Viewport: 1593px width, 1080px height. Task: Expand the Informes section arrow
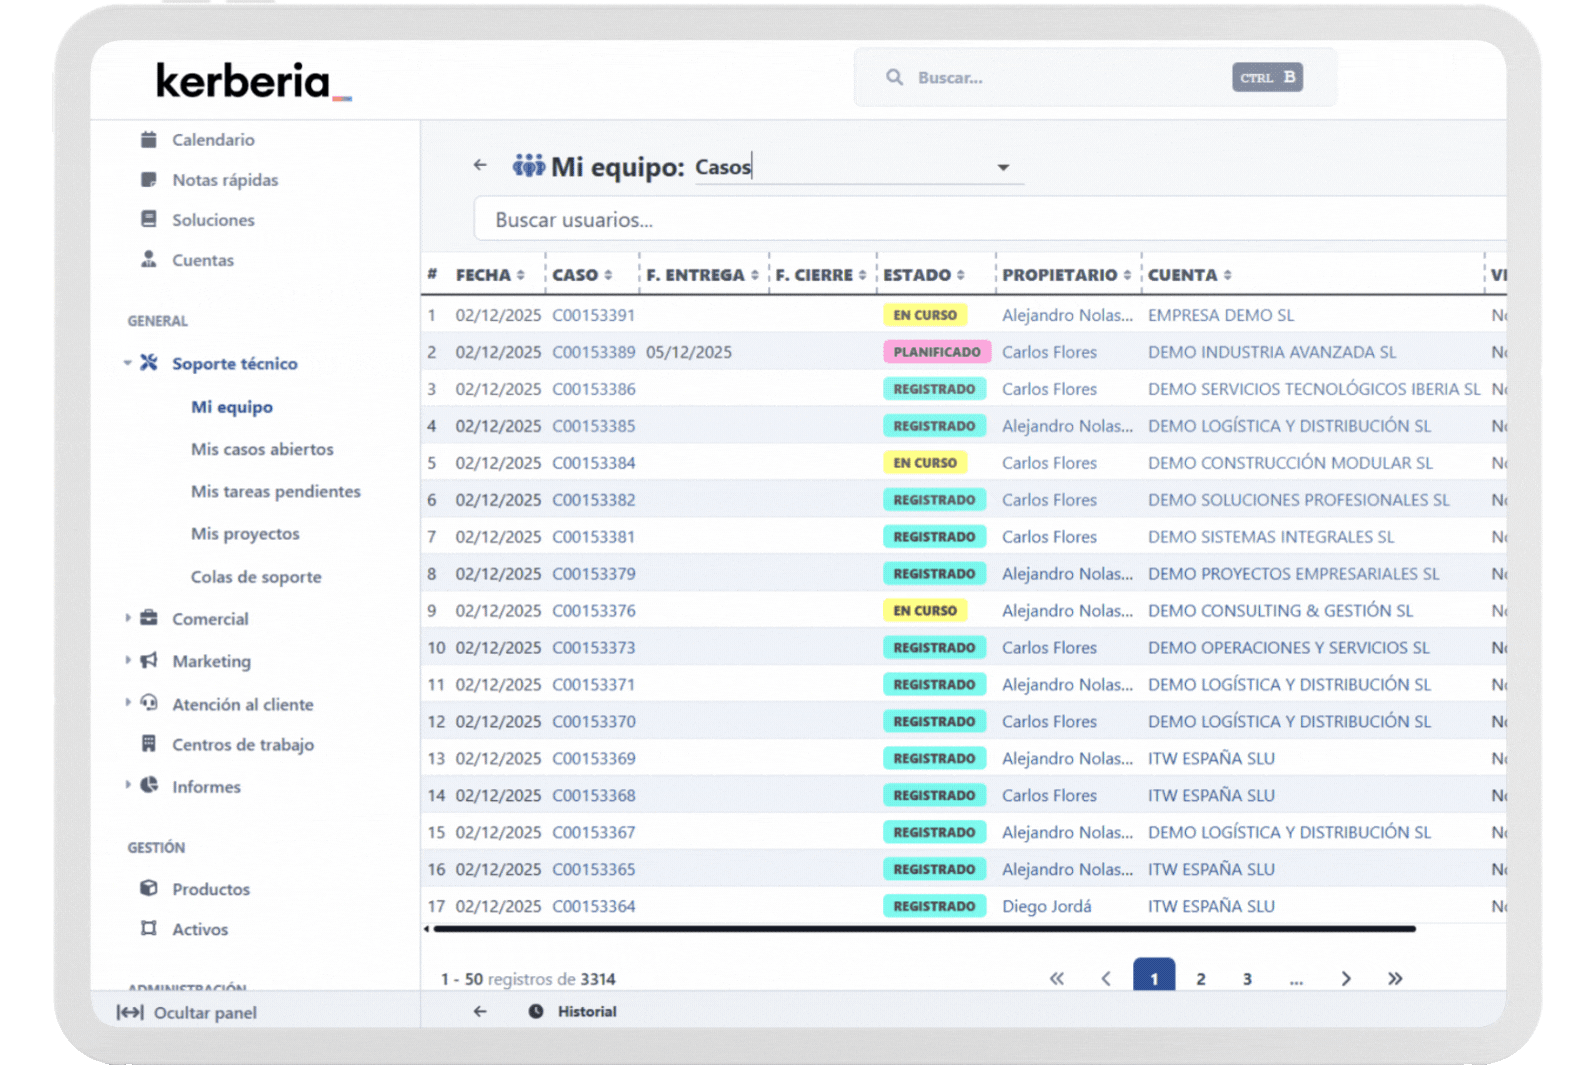[x=127, y=785]
